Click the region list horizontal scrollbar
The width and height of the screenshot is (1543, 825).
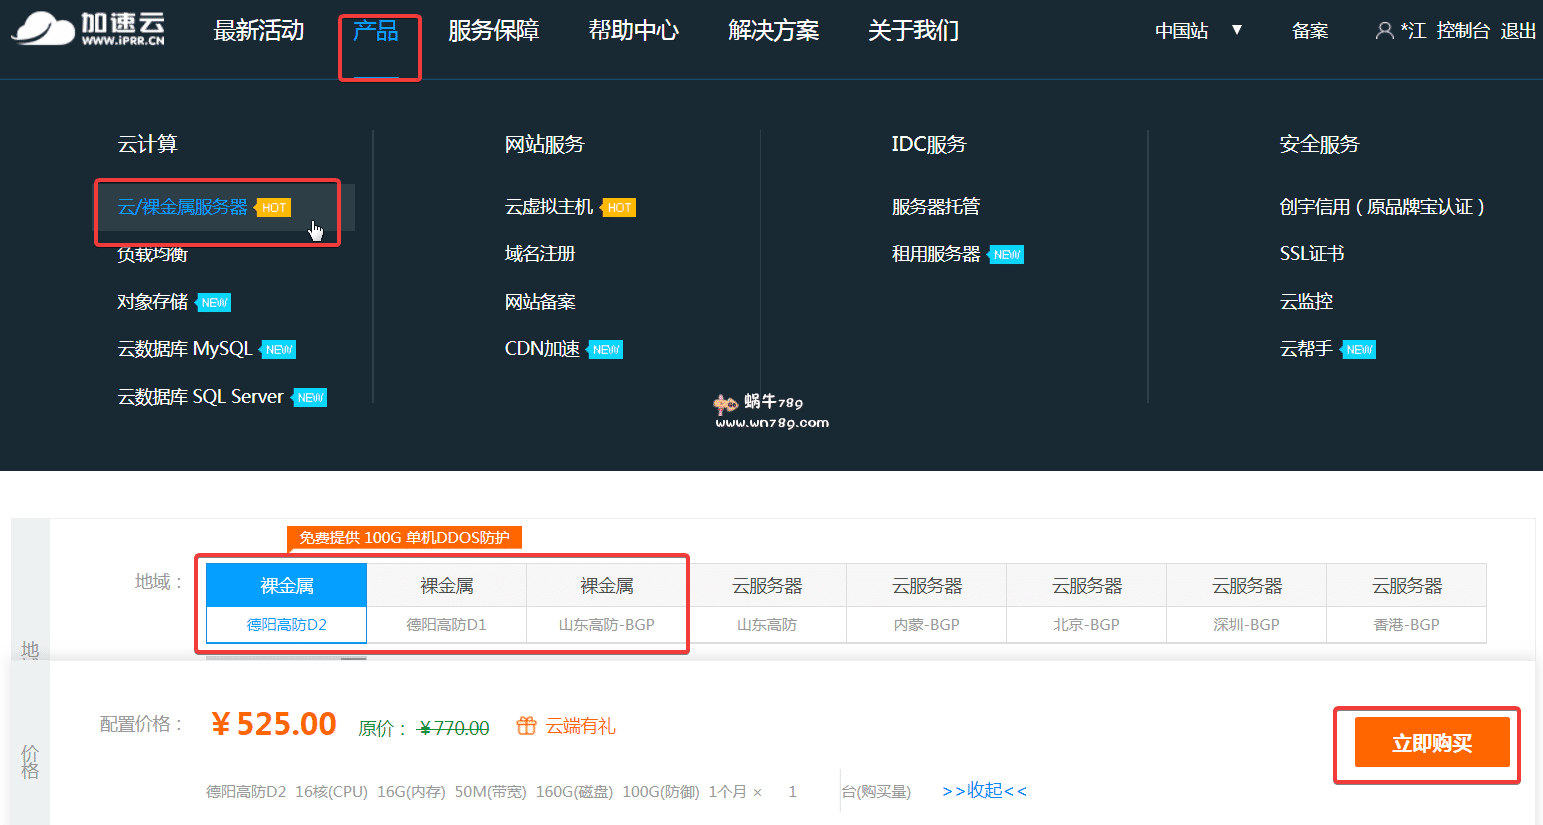pyautogui.click(x=286, y=658)
